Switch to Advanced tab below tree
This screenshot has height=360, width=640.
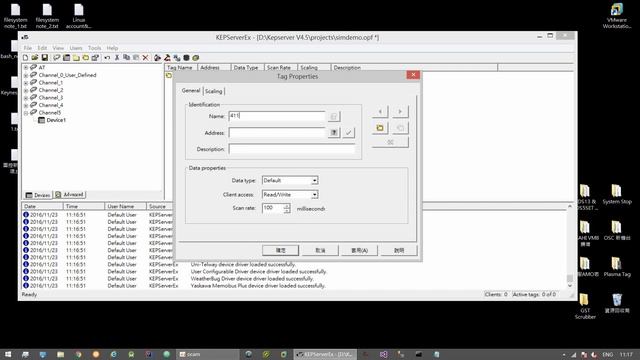pos(70,195)
